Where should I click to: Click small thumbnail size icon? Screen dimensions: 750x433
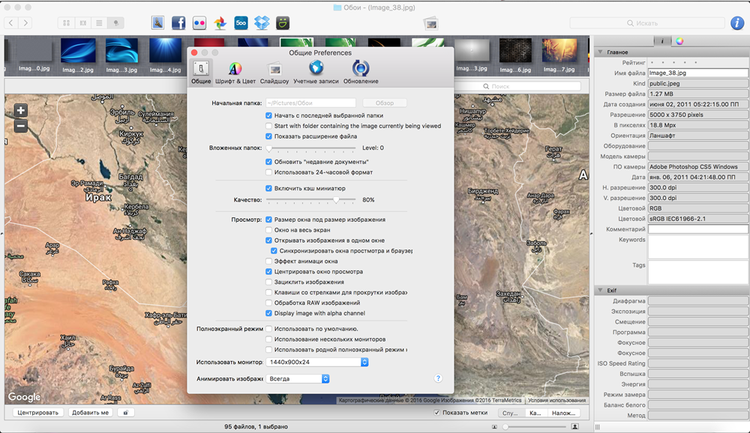click(494, 426)
